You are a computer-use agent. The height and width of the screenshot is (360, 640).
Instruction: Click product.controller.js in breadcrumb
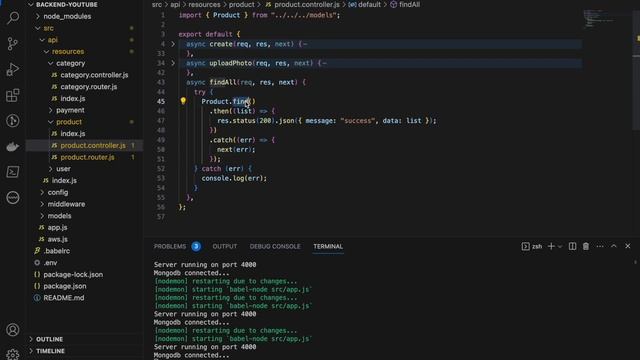coord(307,4)
